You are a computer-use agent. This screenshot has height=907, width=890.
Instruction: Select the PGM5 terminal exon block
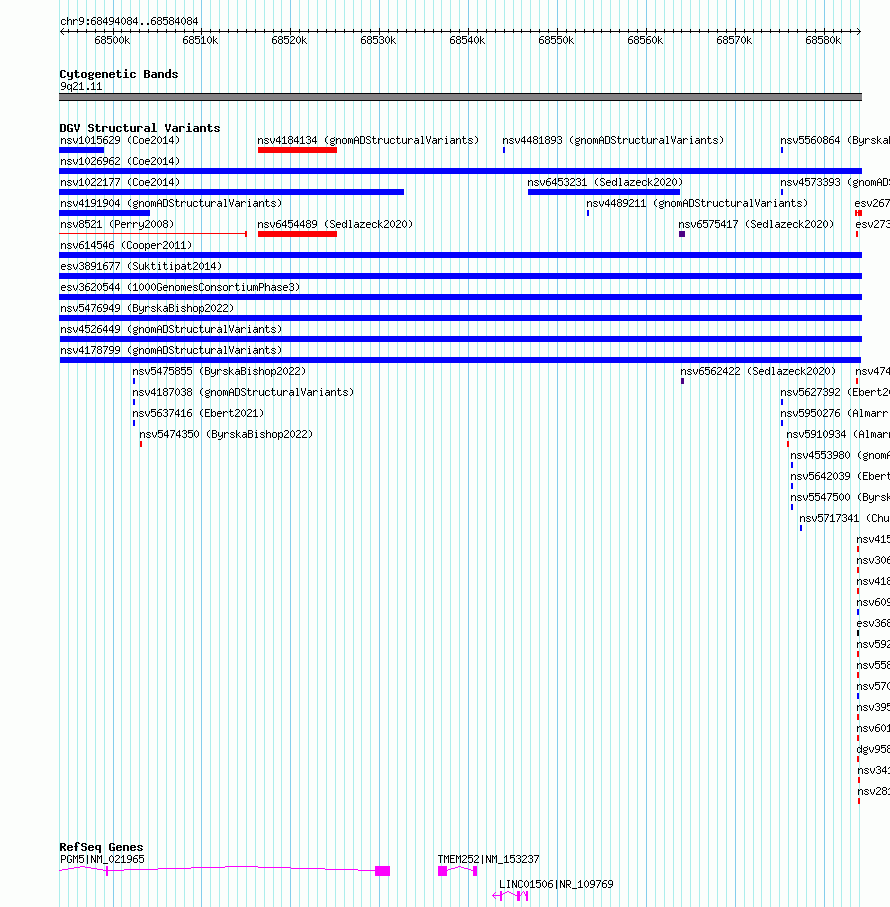pos(382,871)
